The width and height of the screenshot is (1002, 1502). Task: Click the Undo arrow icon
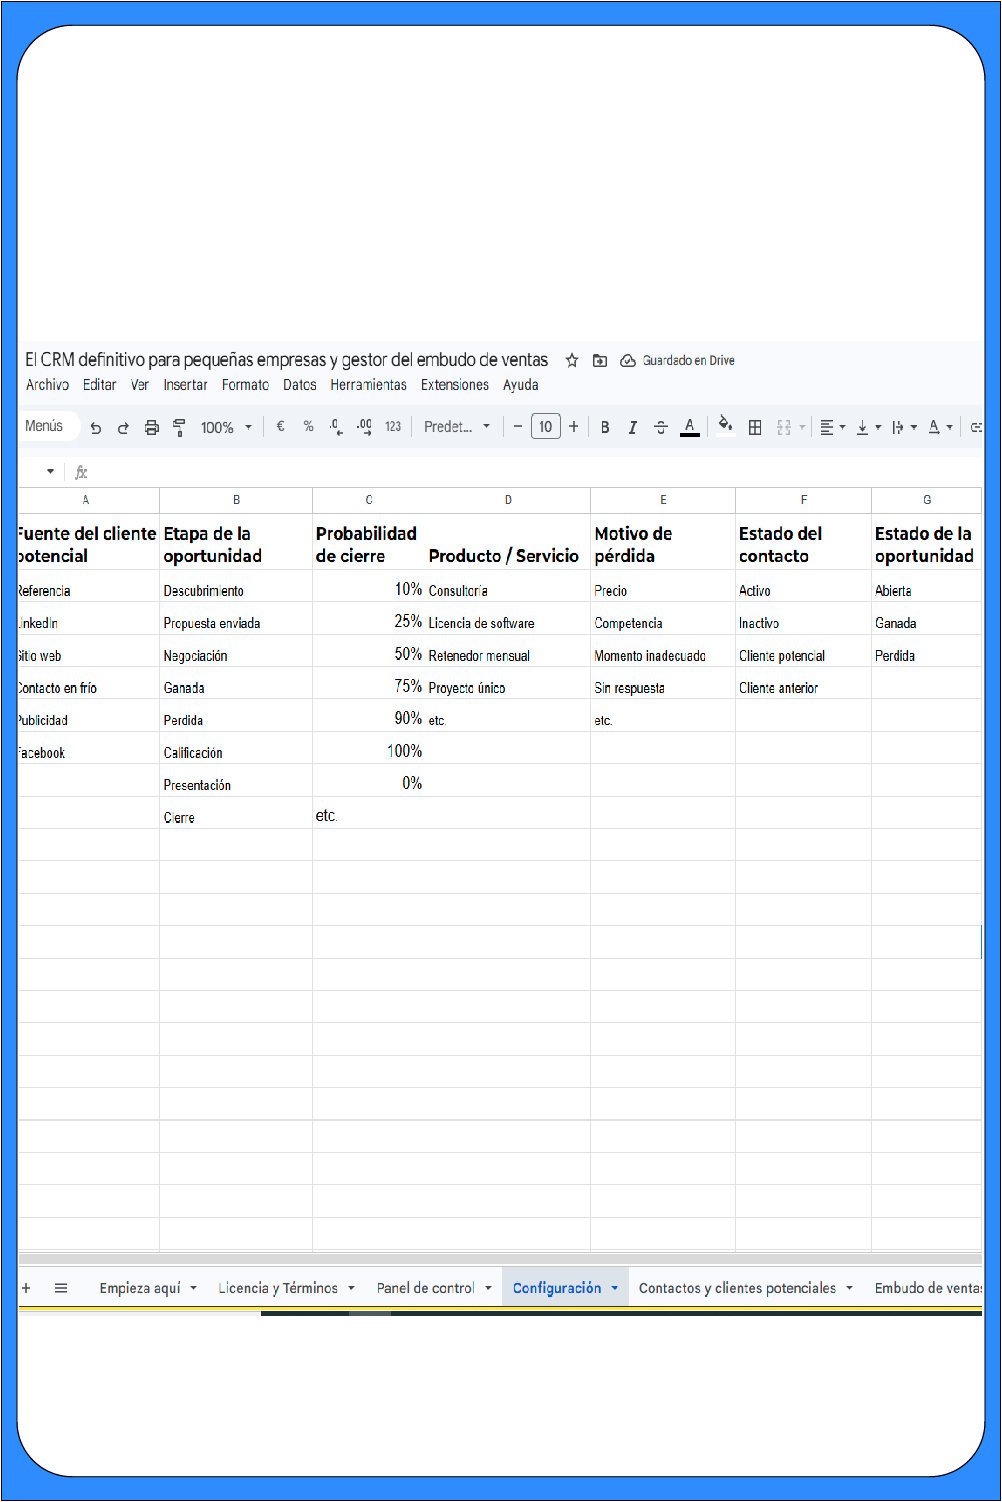(95, 427)
